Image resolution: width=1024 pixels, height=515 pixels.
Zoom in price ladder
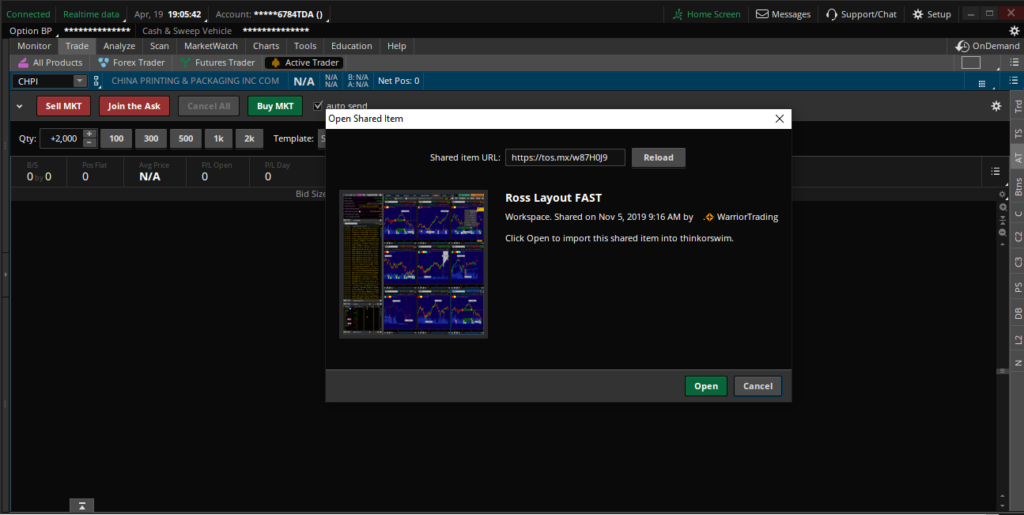tap(1002, 207)
